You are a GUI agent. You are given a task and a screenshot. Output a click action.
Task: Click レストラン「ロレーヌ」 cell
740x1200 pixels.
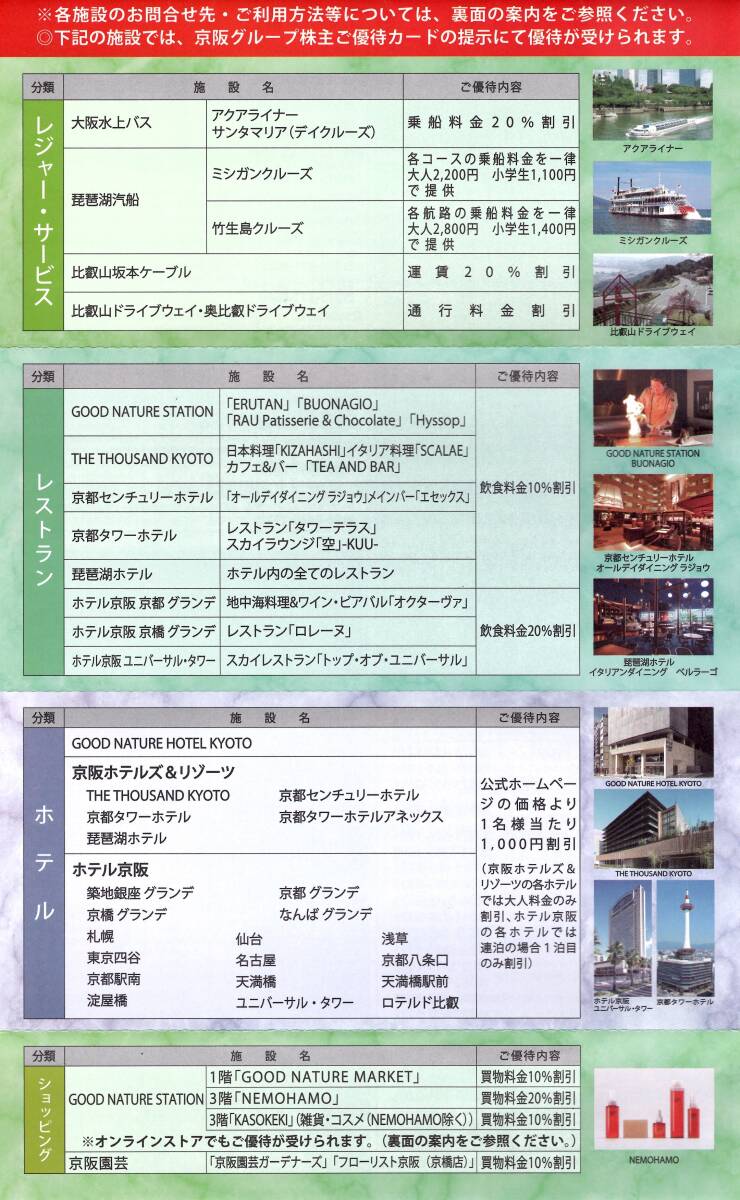348,632
